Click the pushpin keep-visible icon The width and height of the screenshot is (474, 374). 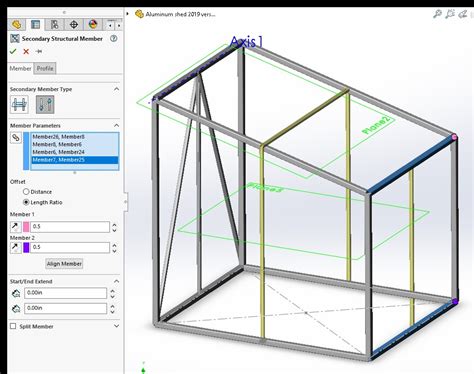click(39, 51)
